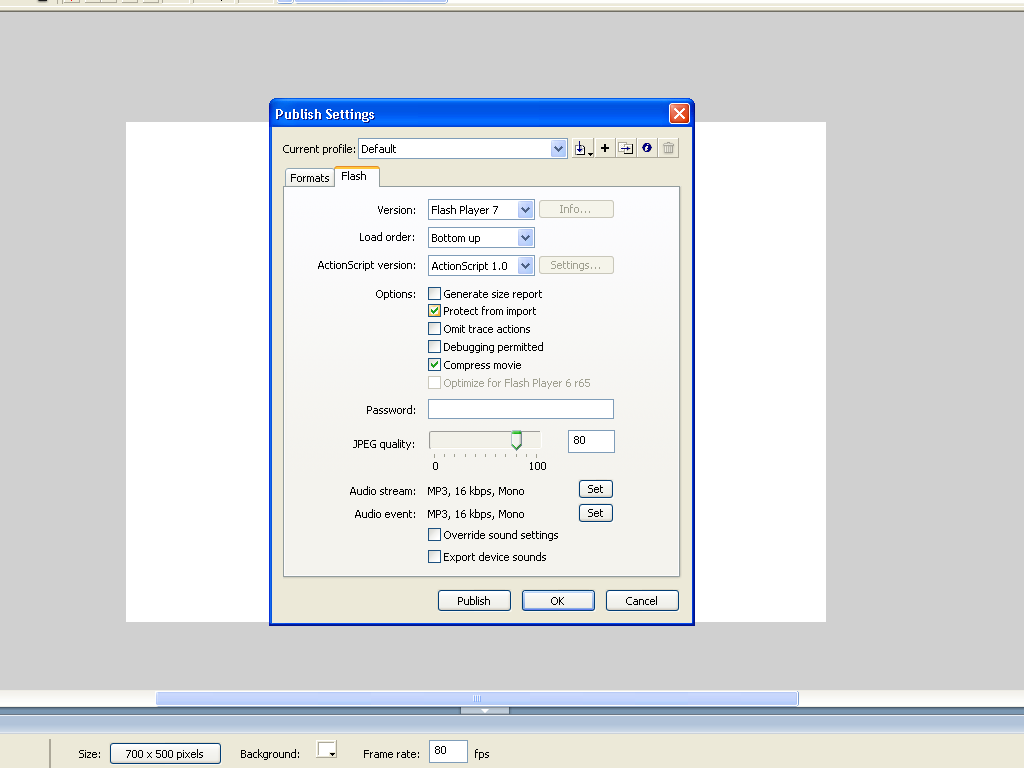Click the Audio event 'MP3, 16 kbps, Mono' text
The image size is (1024, 768).
pyautogui.click(x=476, y=514)
